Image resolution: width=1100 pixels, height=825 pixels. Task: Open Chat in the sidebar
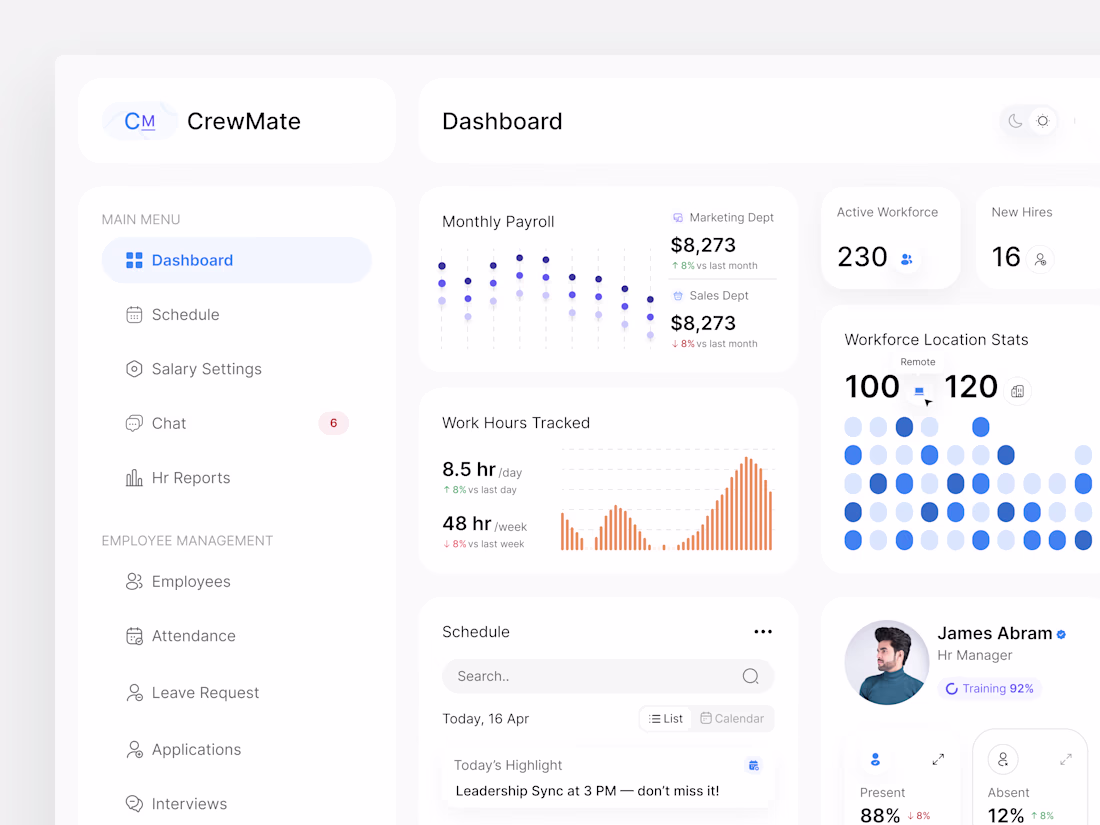coord(236,424)
